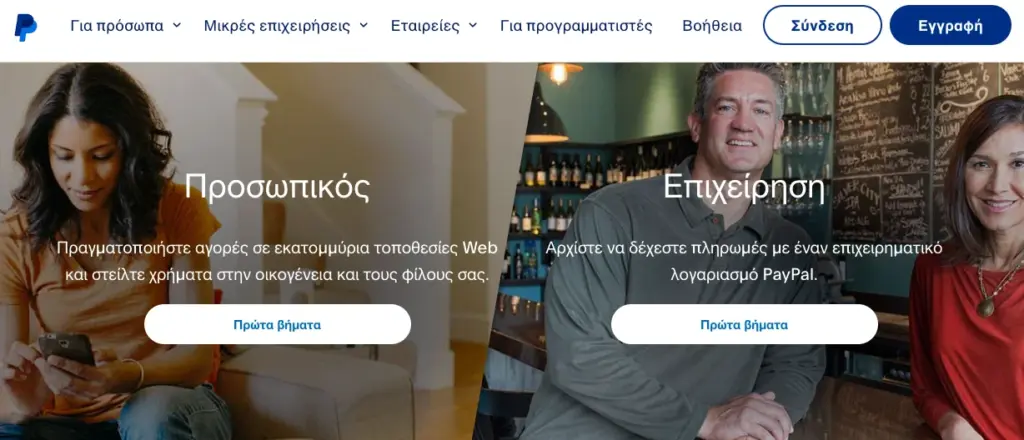Image resolution: width=1024 pixels, height=440 pixels.
Task: Expand the chevron next to Εταιρείες
Action: coord(472,26)
